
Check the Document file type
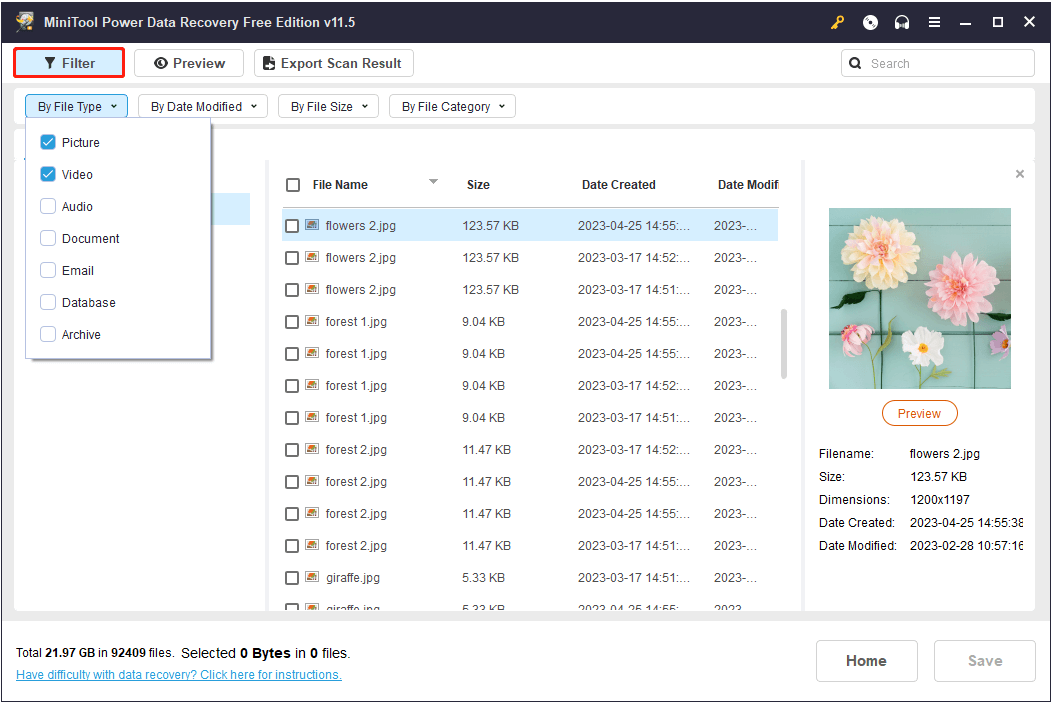coord(48,238)
